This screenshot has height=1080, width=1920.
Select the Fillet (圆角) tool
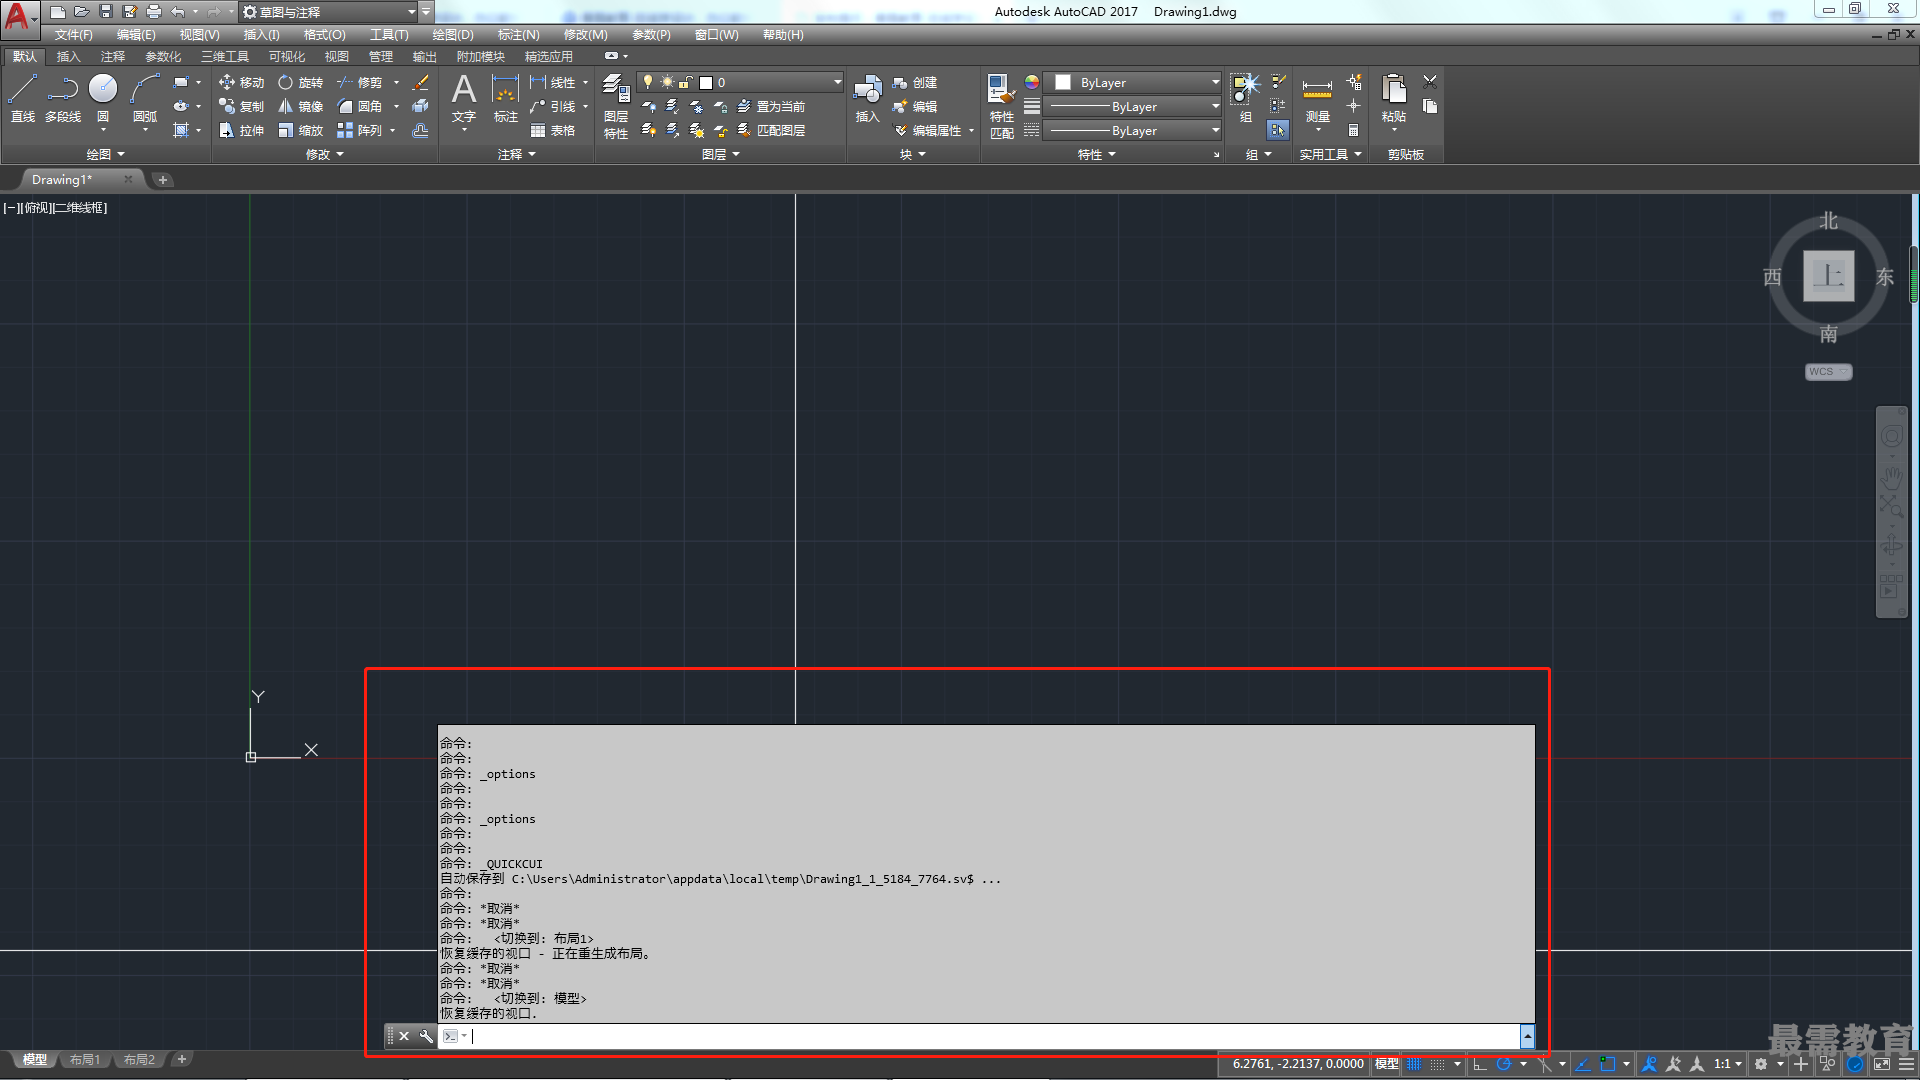360,106
